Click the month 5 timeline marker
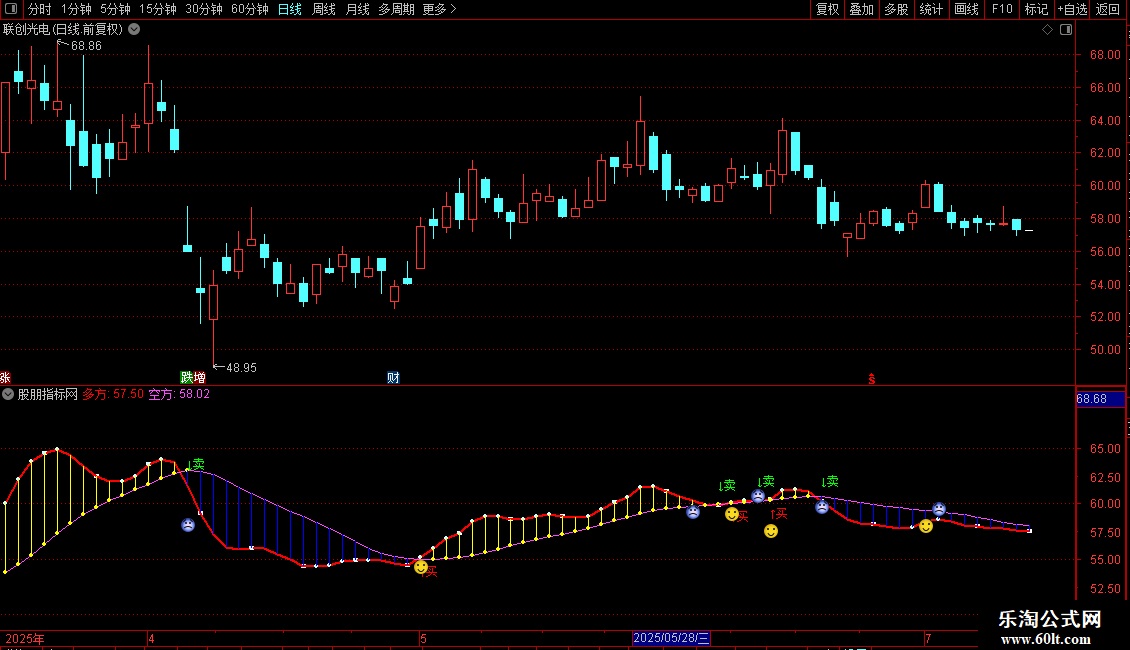Image resolution: width=1130 pixels, height=650 pixels. click(x=424, y=638)
